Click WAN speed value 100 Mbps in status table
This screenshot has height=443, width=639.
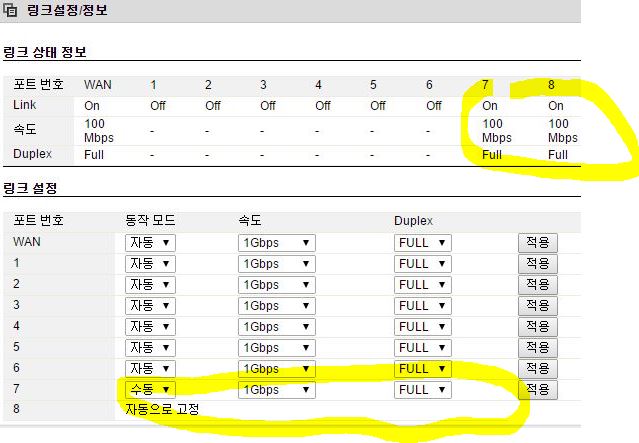click(99, 131)
